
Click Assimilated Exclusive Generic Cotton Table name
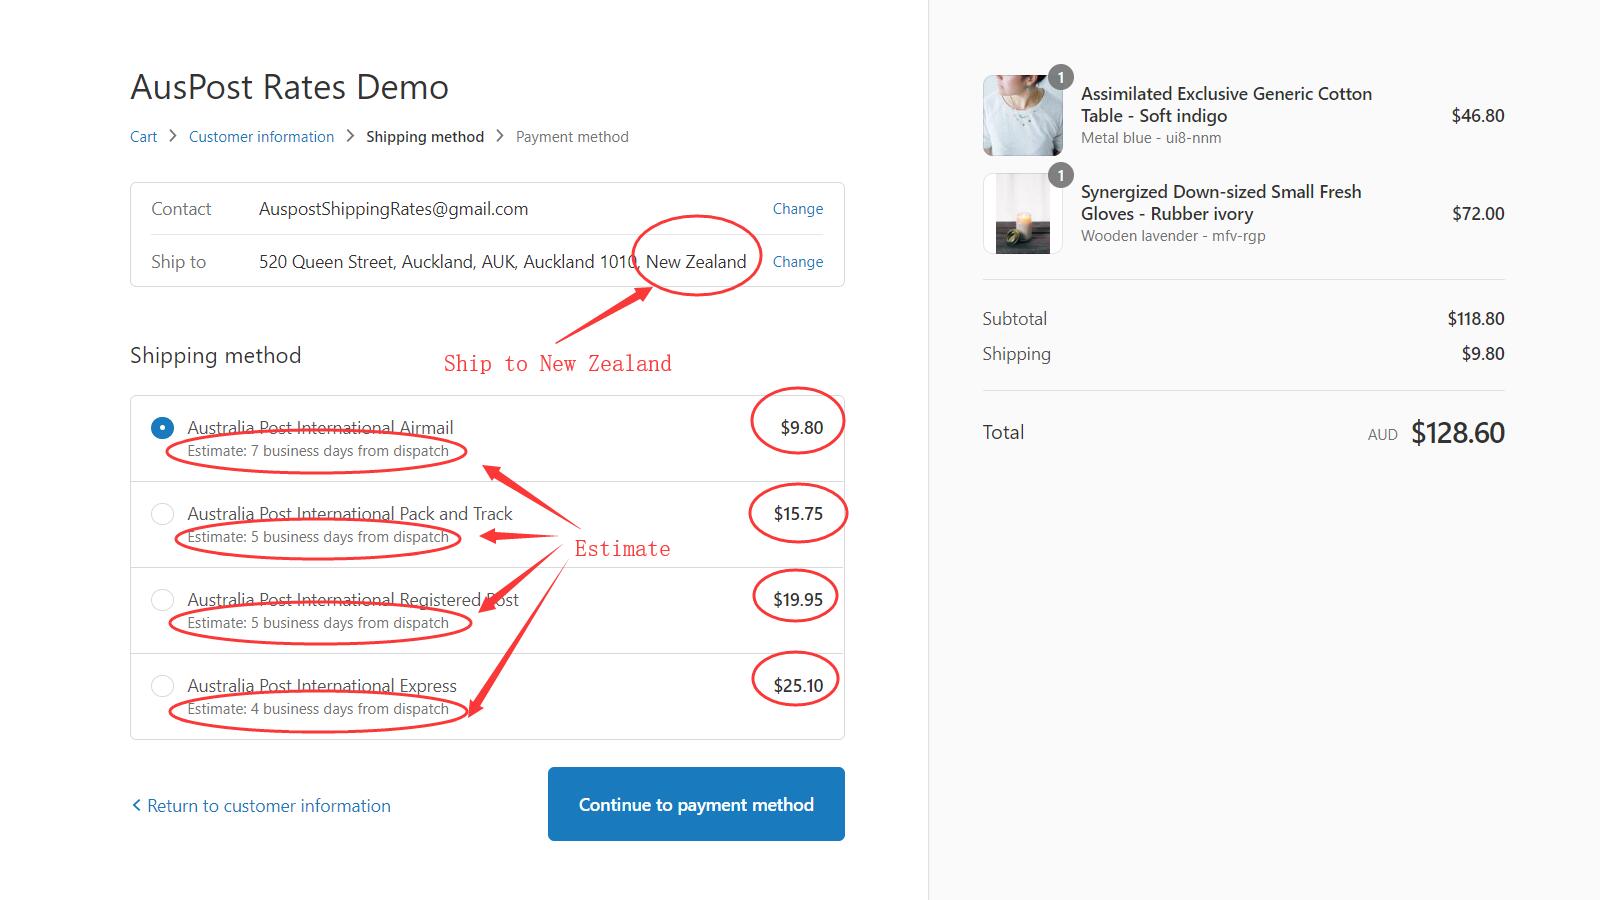(x=1226, y=105)
